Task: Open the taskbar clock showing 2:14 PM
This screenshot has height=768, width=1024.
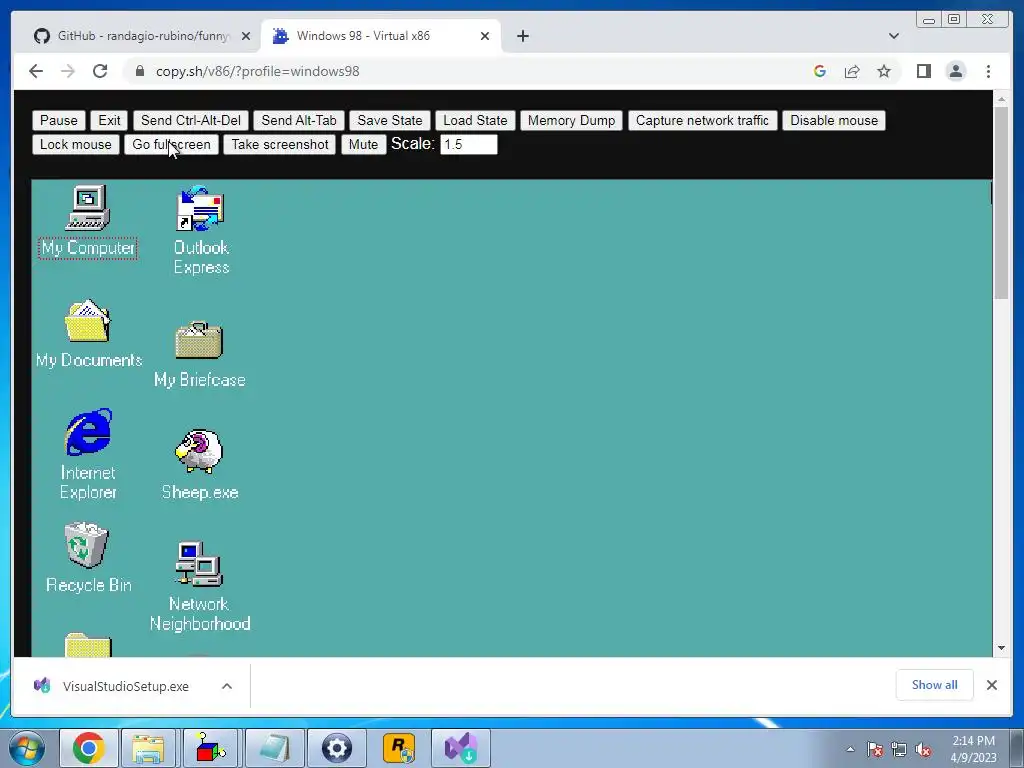Action: coord(973,749)
